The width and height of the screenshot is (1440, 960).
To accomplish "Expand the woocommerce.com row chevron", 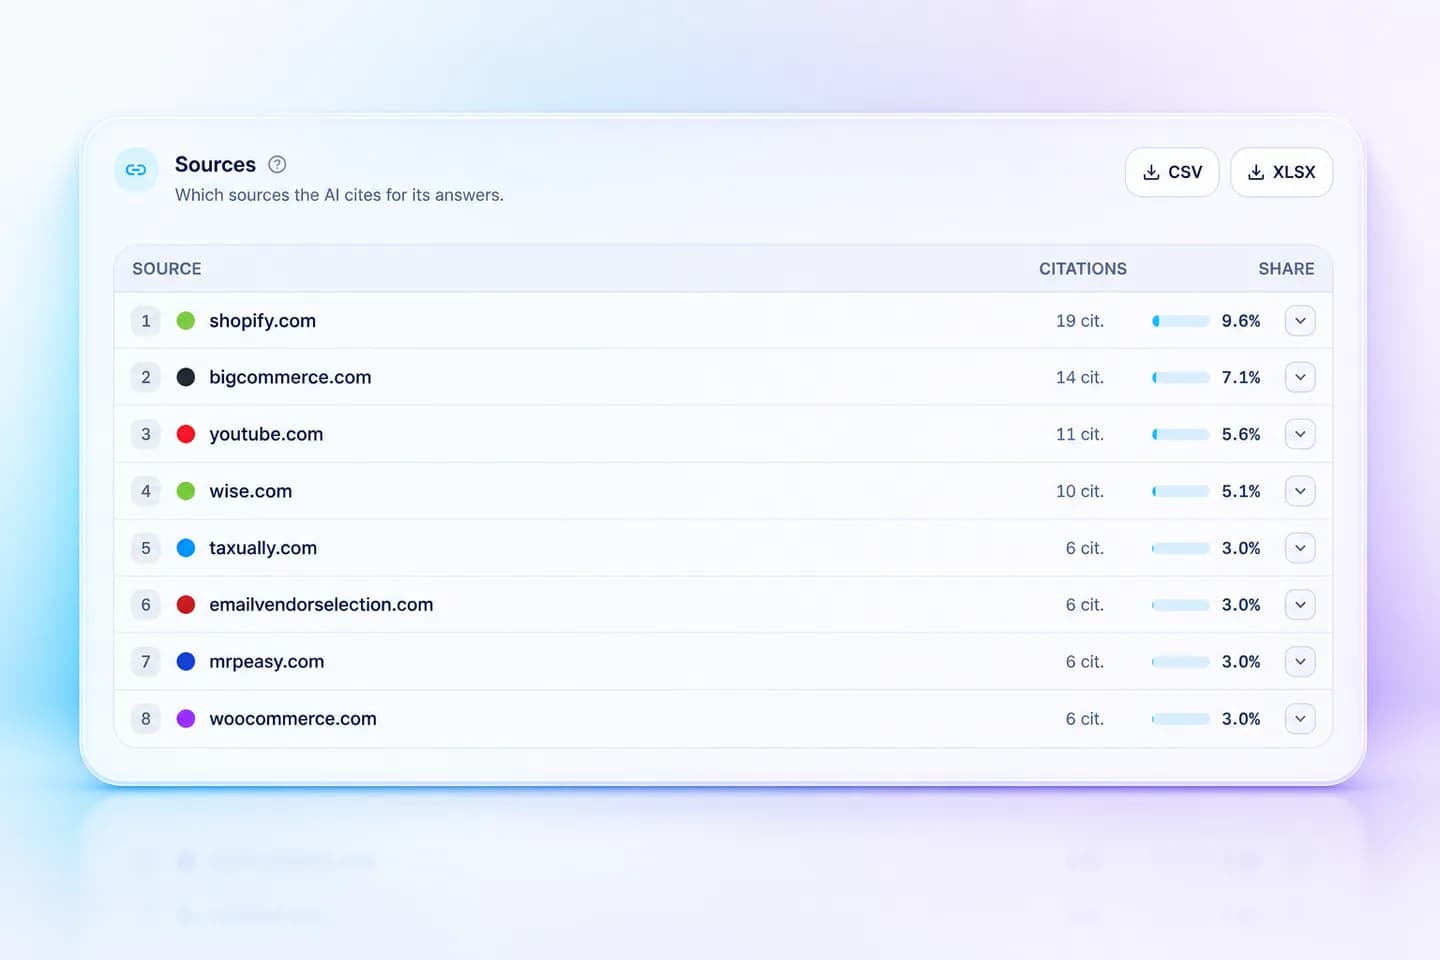I will (1300, 718).
